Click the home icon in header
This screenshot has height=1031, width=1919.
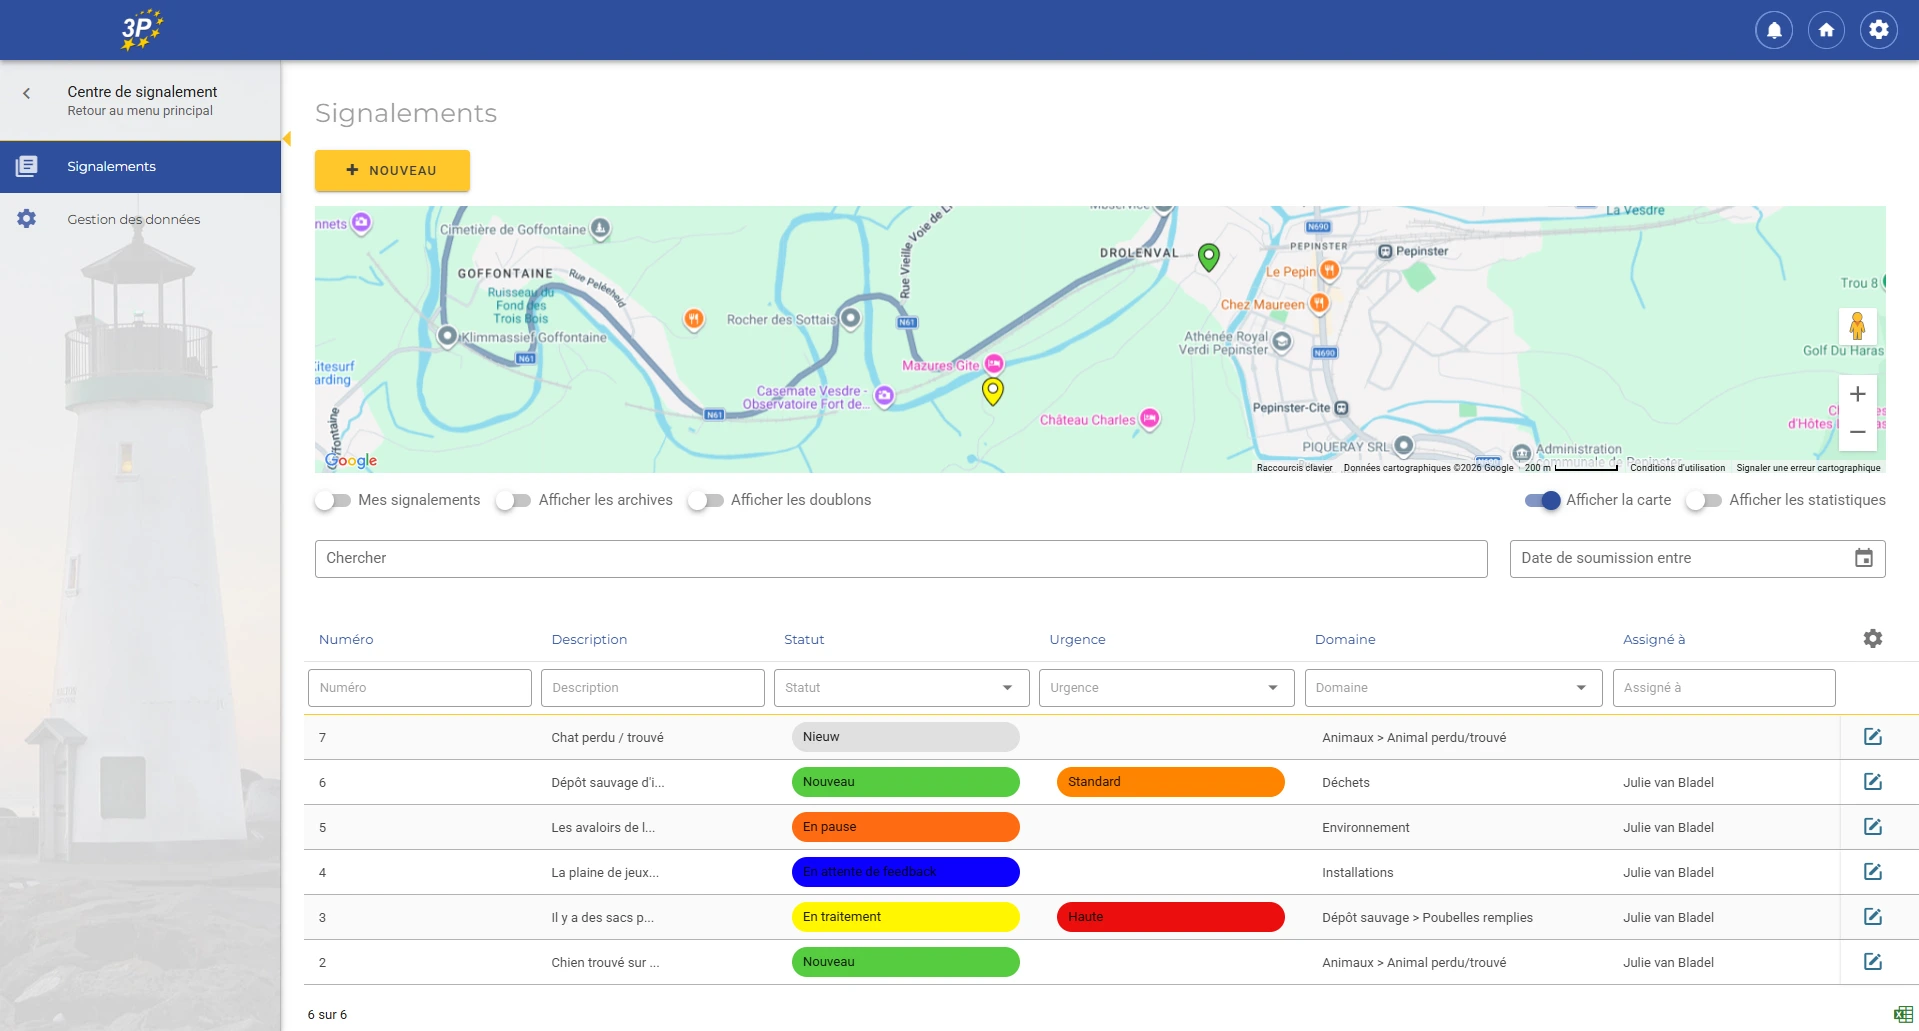coord(1826,30)
